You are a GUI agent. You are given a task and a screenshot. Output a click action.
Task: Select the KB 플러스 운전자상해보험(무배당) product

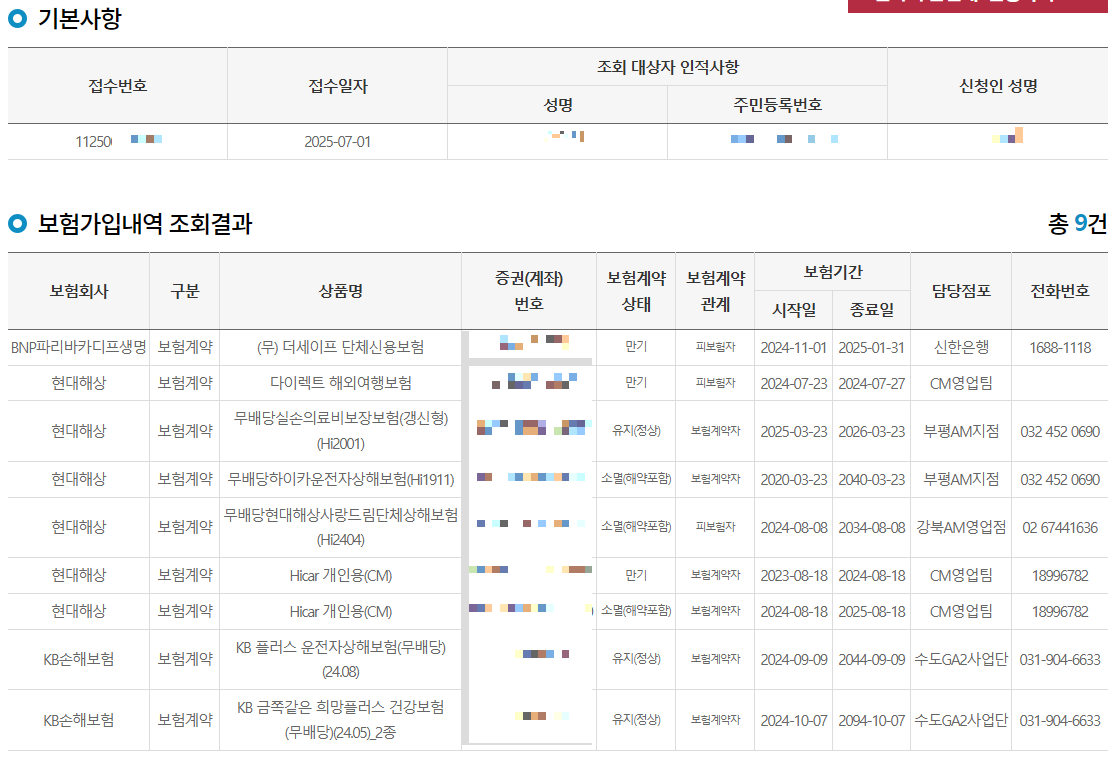[x=340, y=659]
